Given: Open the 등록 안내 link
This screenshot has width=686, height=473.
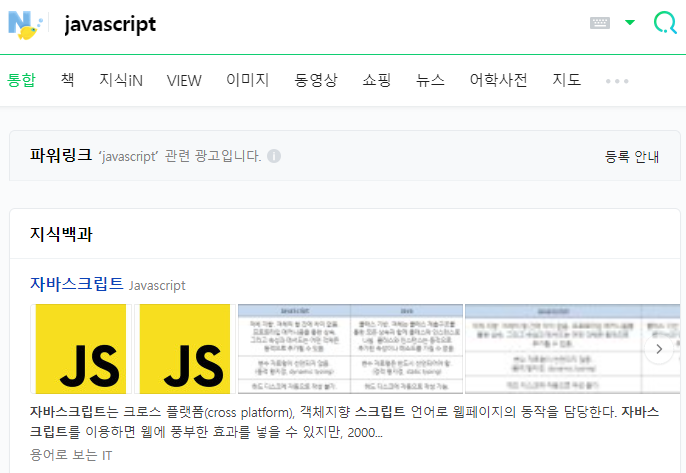Looking at the screenshot, I should [632, 156].
